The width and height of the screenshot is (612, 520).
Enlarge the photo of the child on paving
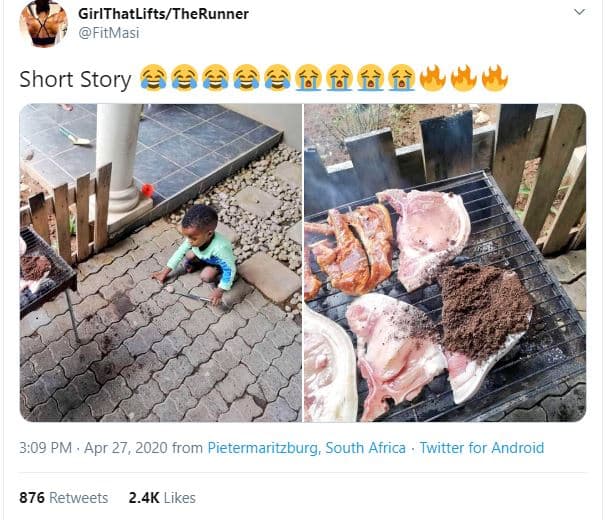tap(160, 262)
